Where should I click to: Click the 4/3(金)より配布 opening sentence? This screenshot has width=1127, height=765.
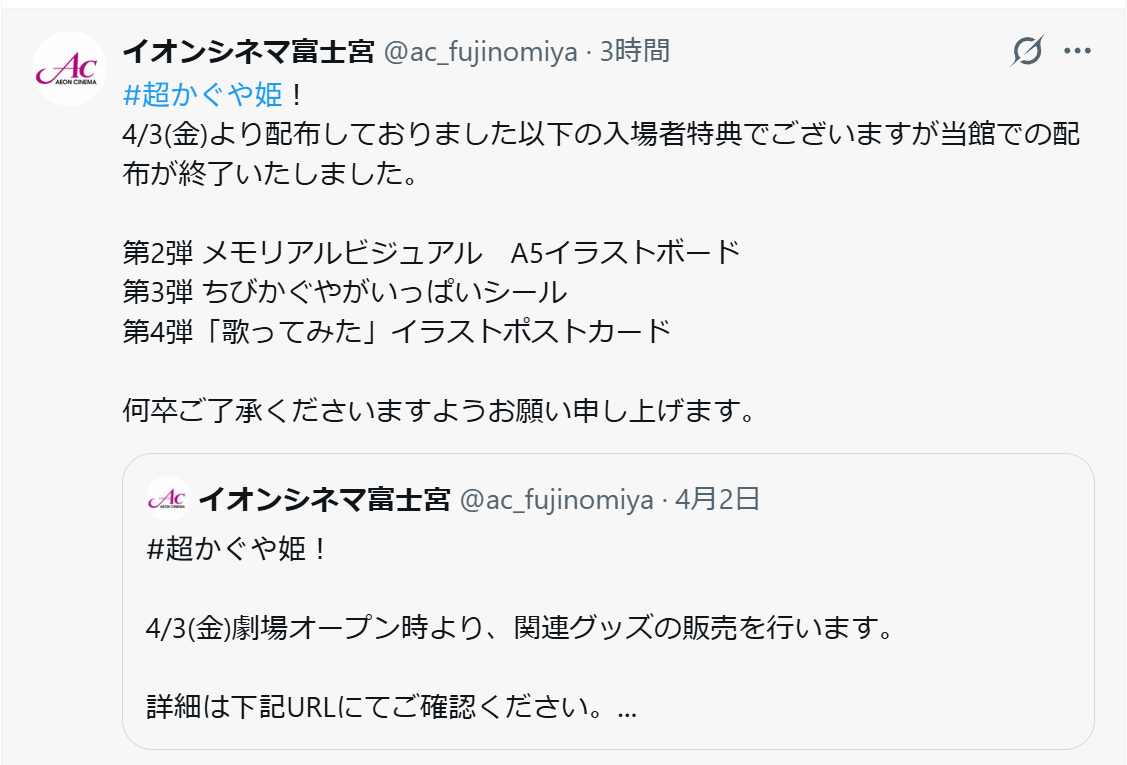click(x=600, y=135)
